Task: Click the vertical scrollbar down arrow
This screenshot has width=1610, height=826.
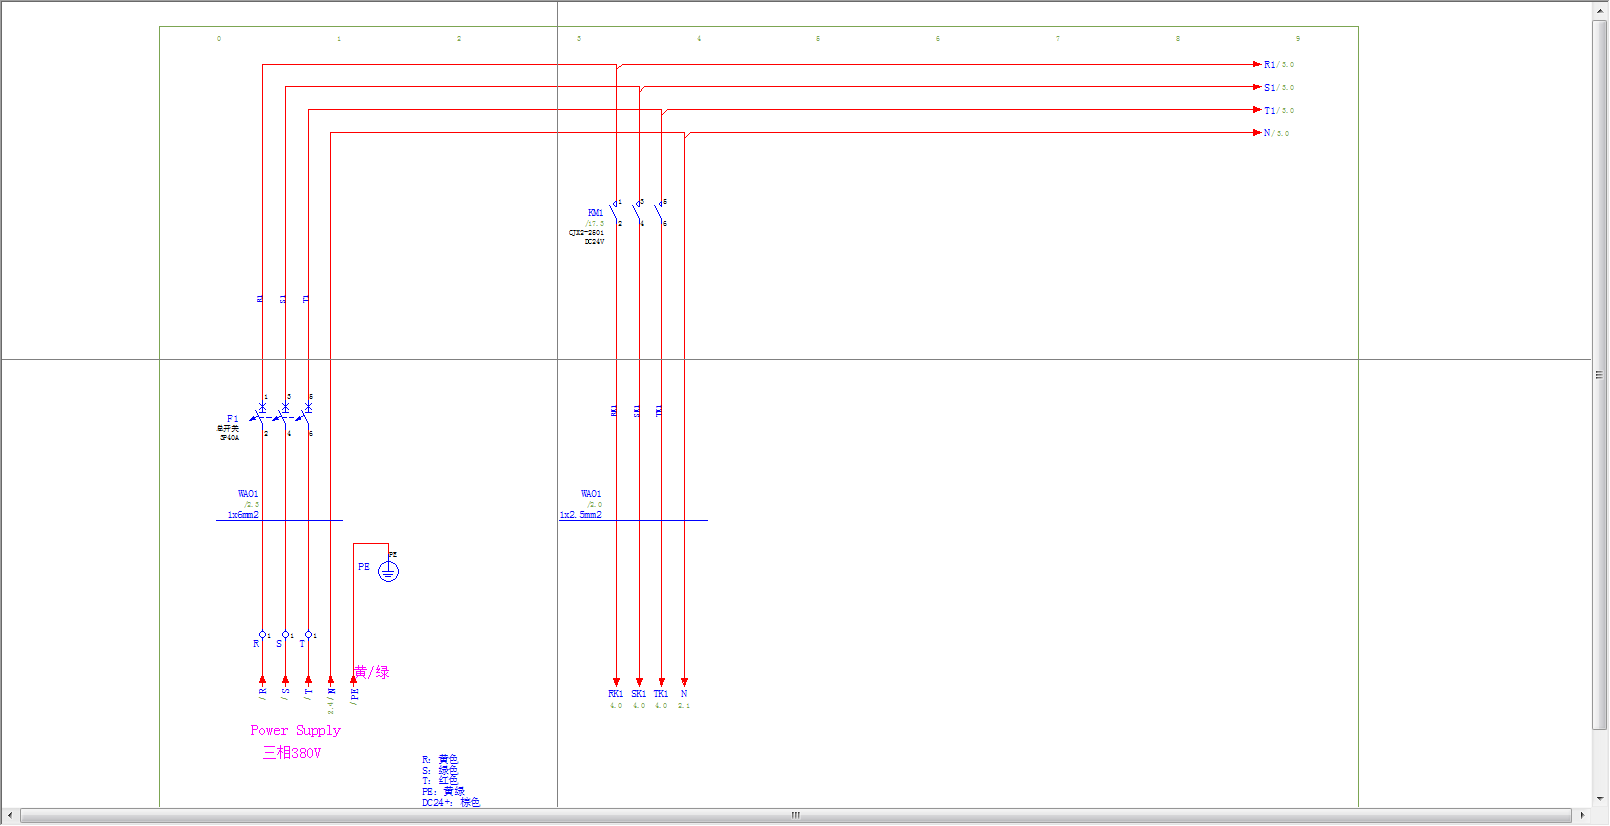Action: point(1599,798)
